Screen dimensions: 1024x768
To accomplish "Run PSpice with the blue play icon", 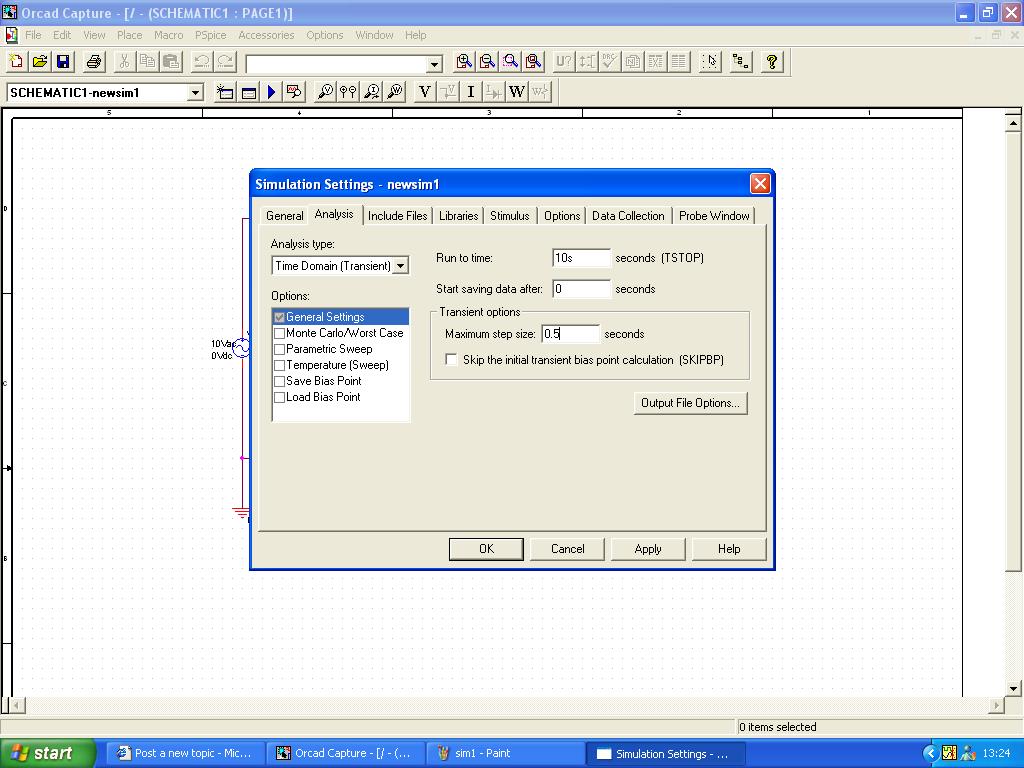I will click(272, 92).
